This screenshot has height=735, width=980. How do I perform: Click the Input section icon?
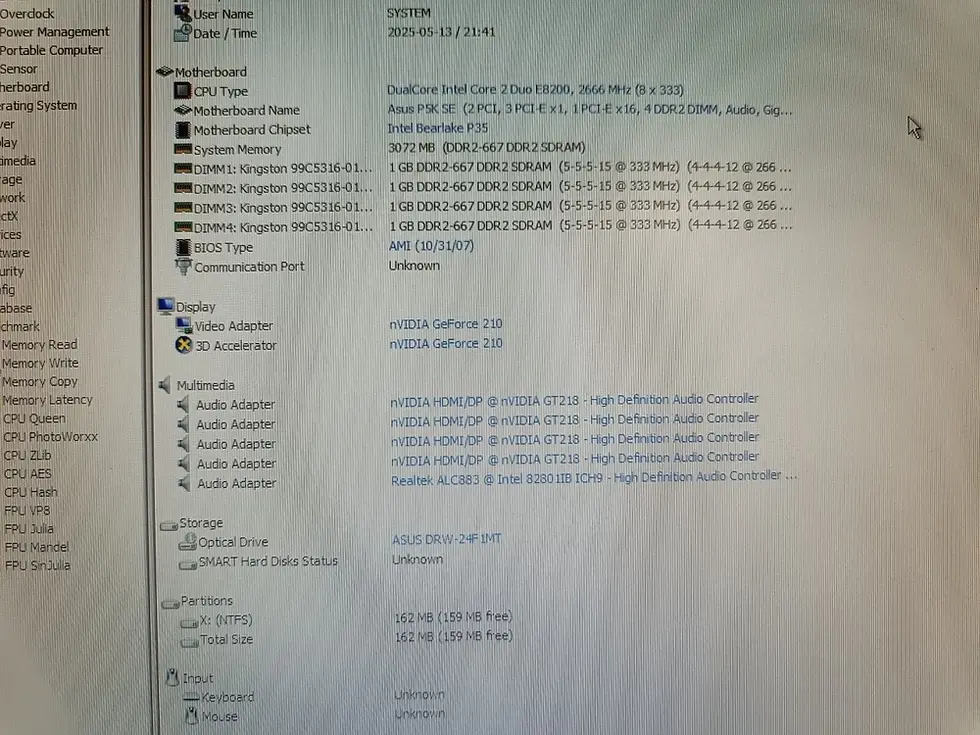172,677
